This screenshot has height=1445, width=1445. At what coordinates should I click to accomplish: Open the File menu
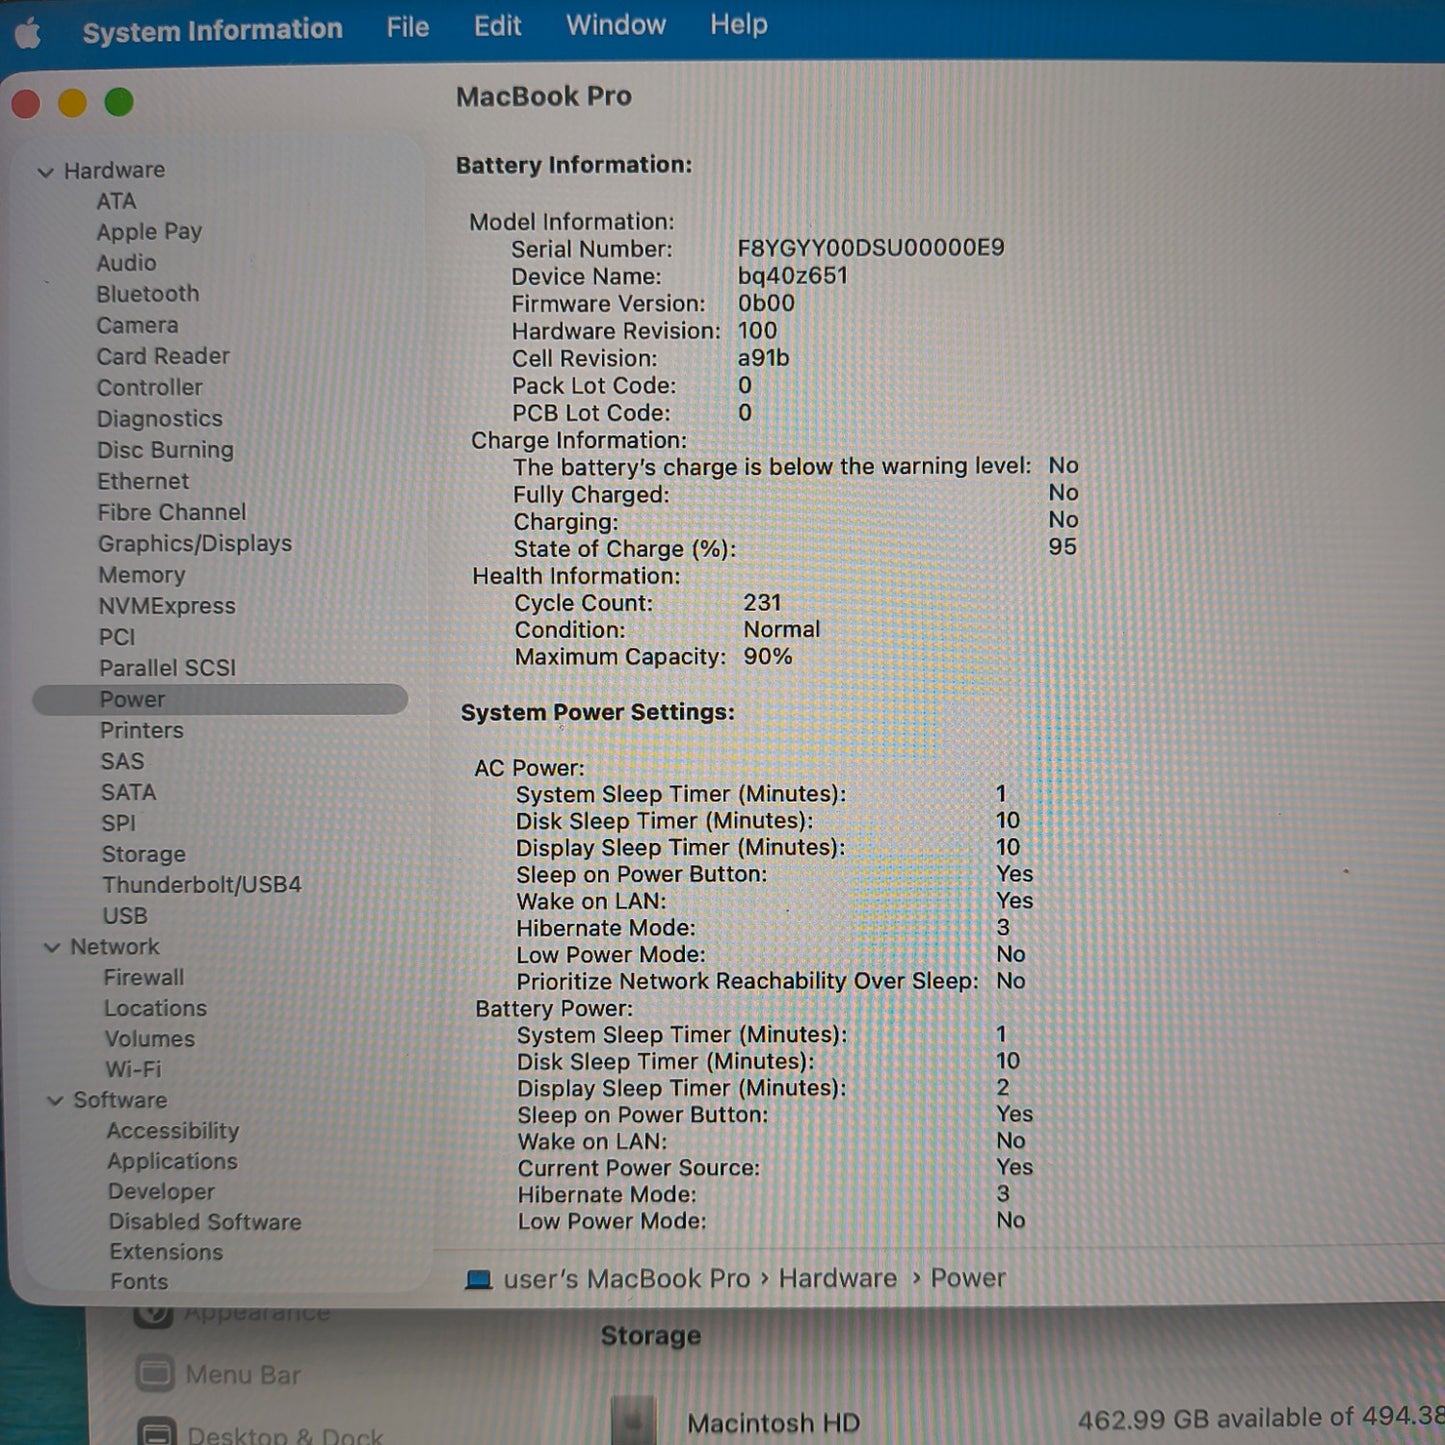point(407,27)
